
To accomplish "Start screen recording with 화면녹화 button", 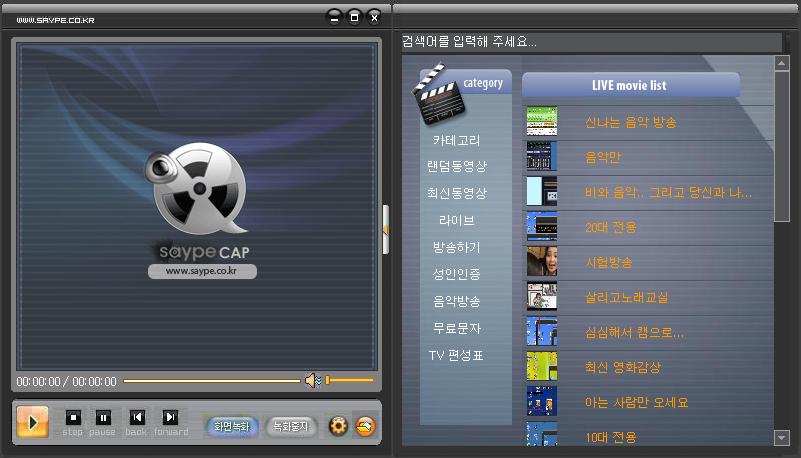I will click(232, 426).
